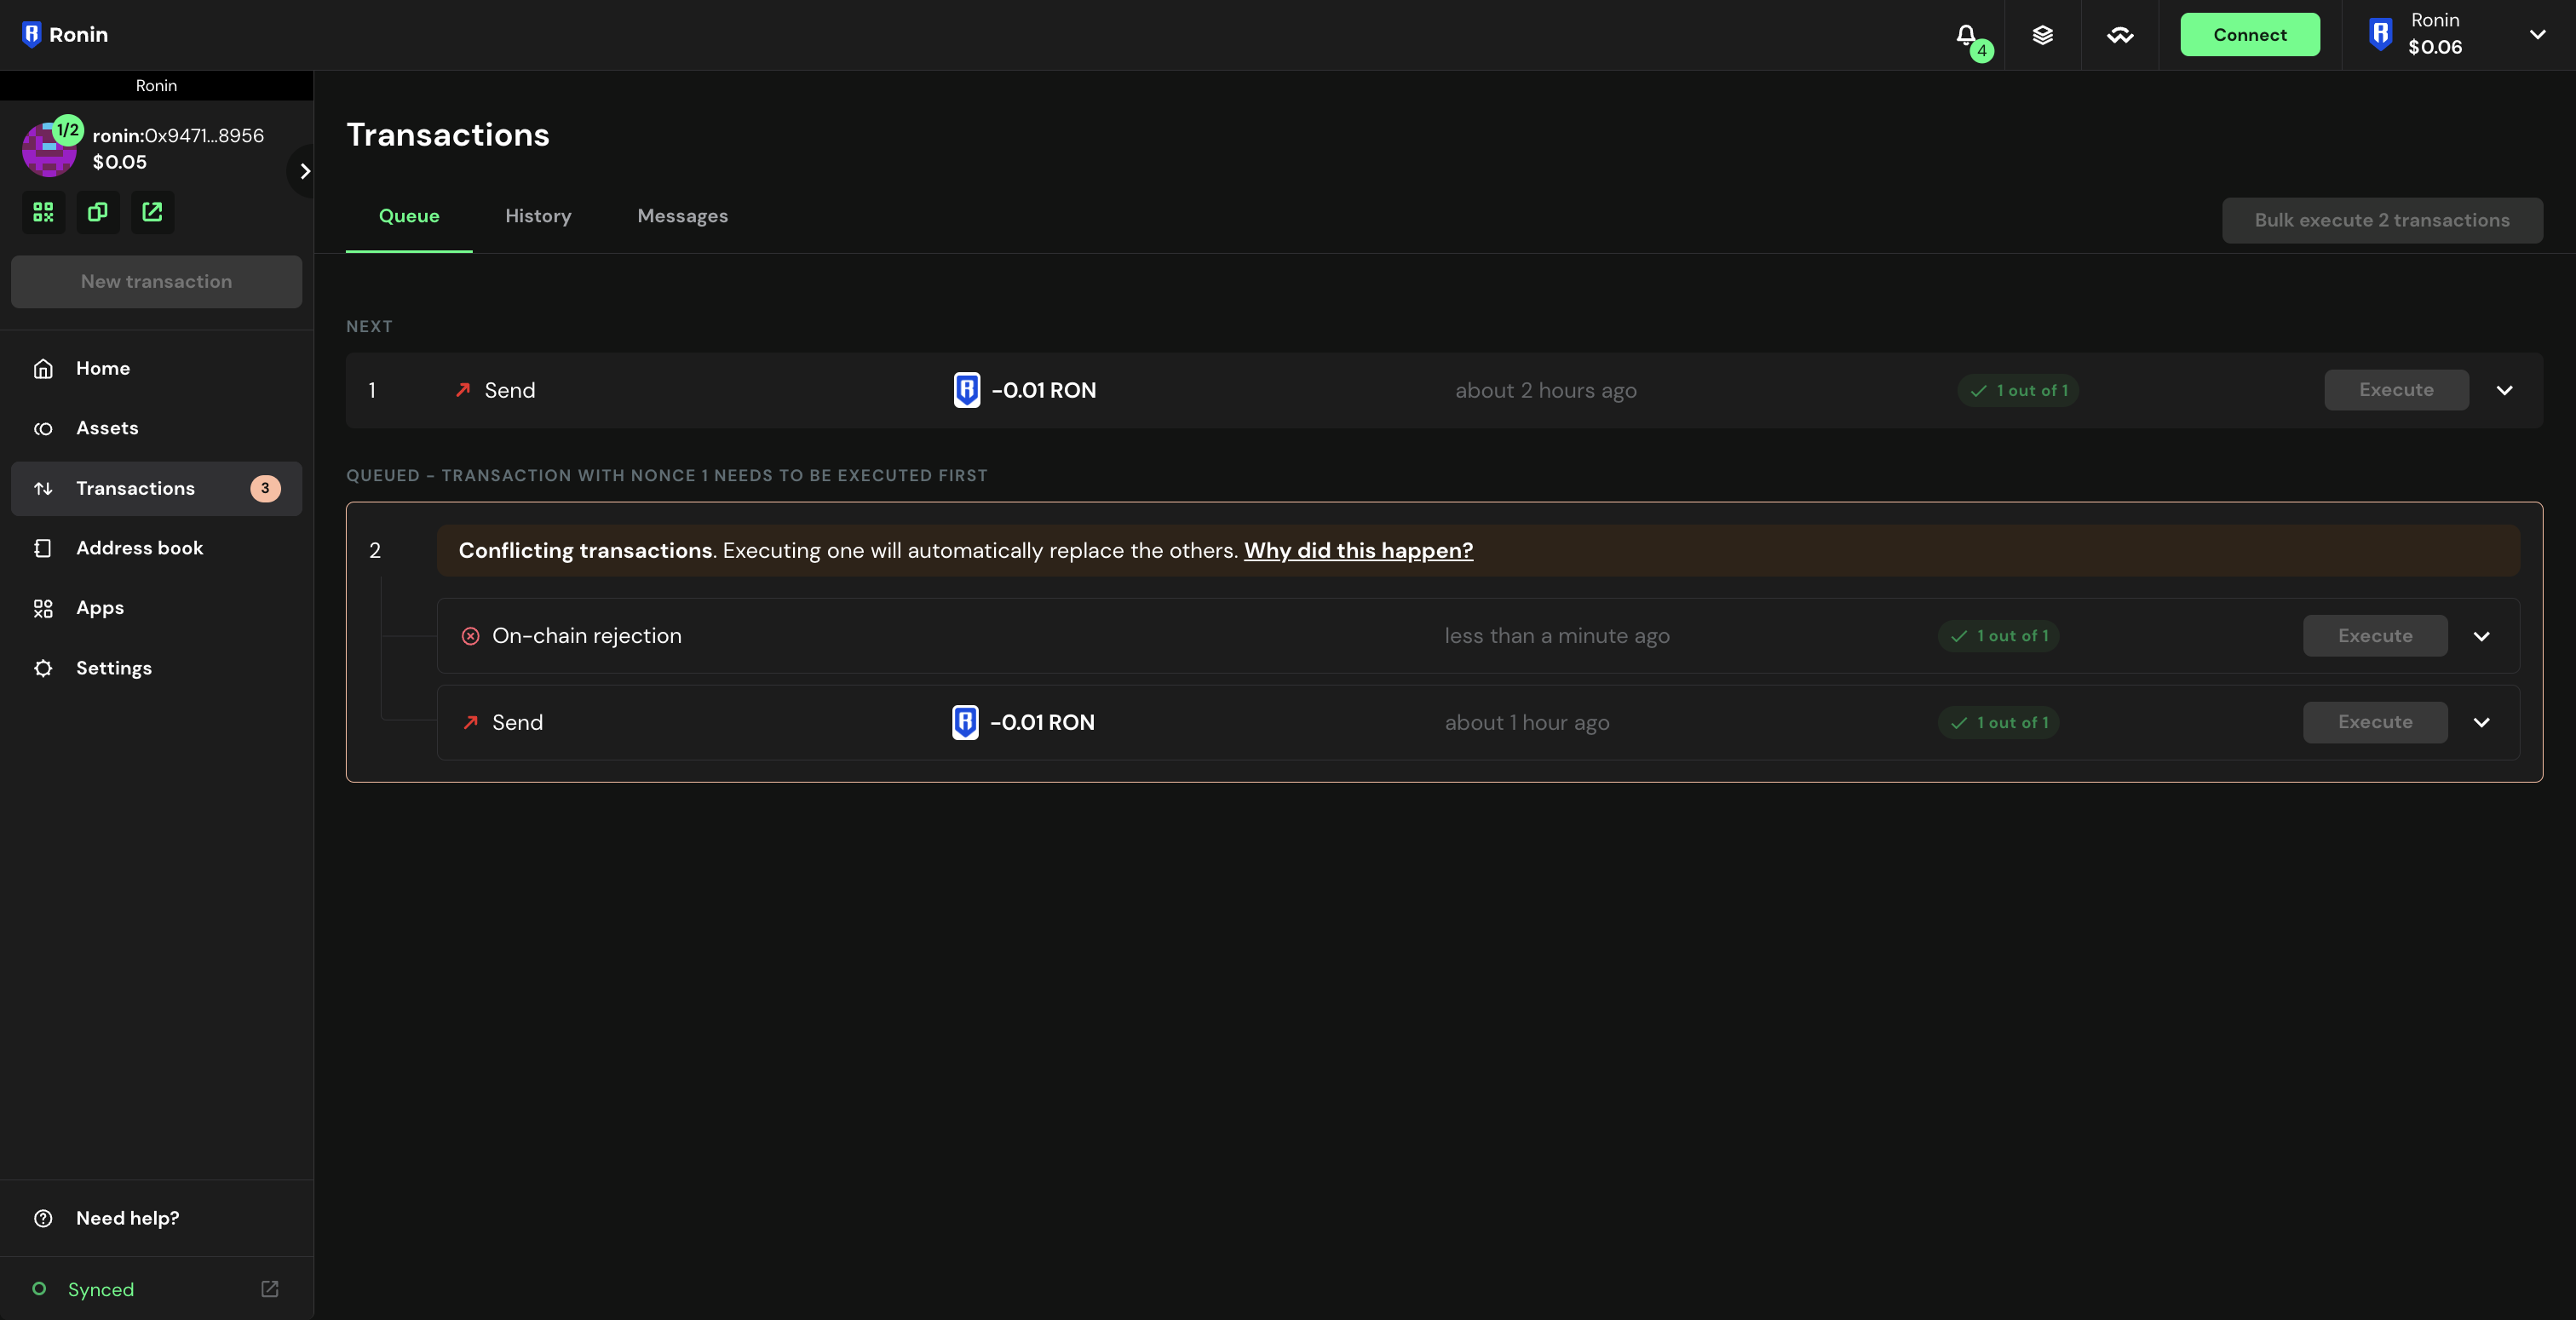Image resolution: width=2576 pixels, height=1320 pixels.
Task: Switch to the History tab
Action: 538,216
